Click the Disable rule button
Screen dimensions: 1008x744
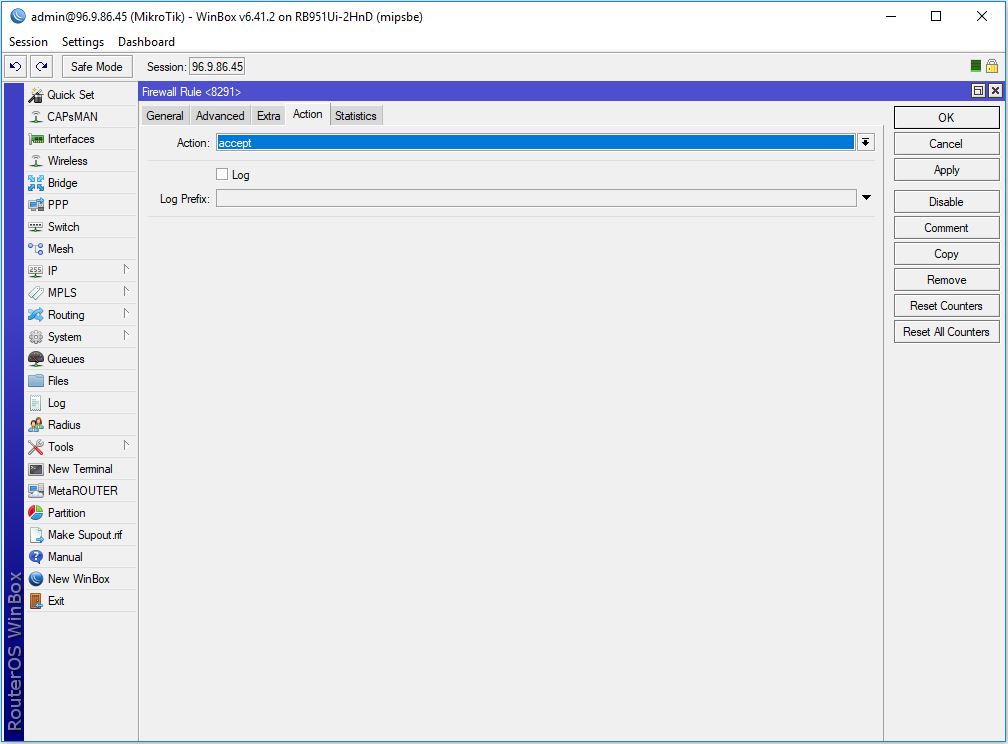click(x=946, y=202)
